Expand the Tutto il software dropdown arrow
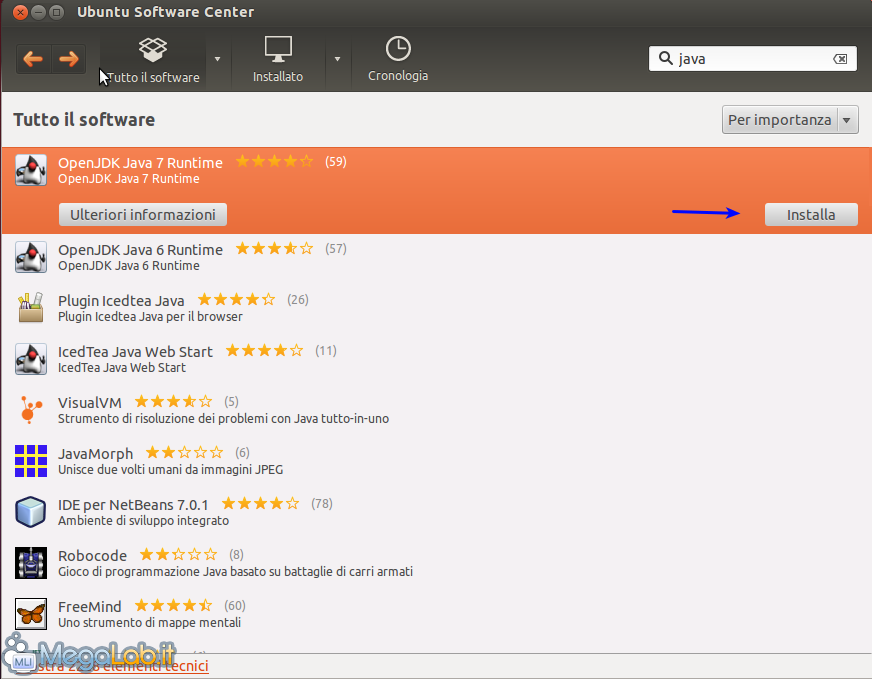Viewport: 872px width, 679px height. 217,59
